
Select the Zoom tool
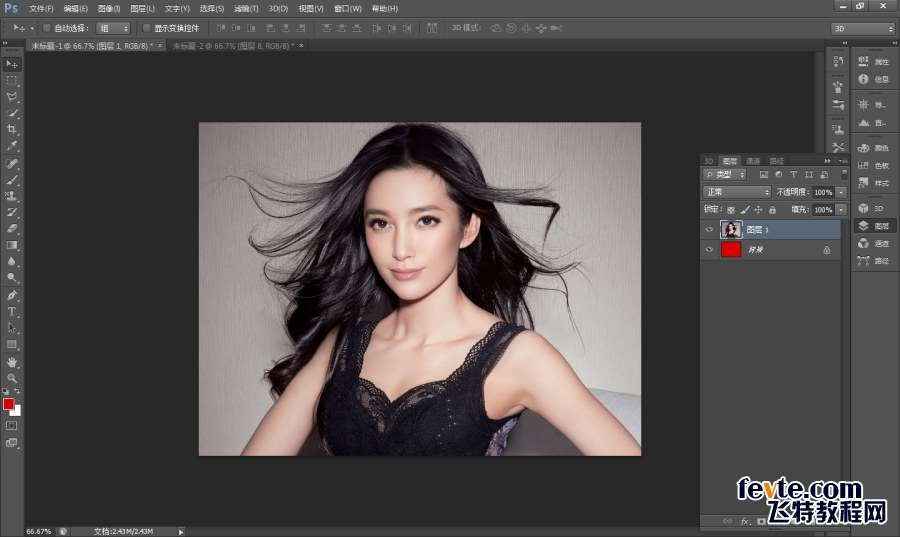pos(11,378)
